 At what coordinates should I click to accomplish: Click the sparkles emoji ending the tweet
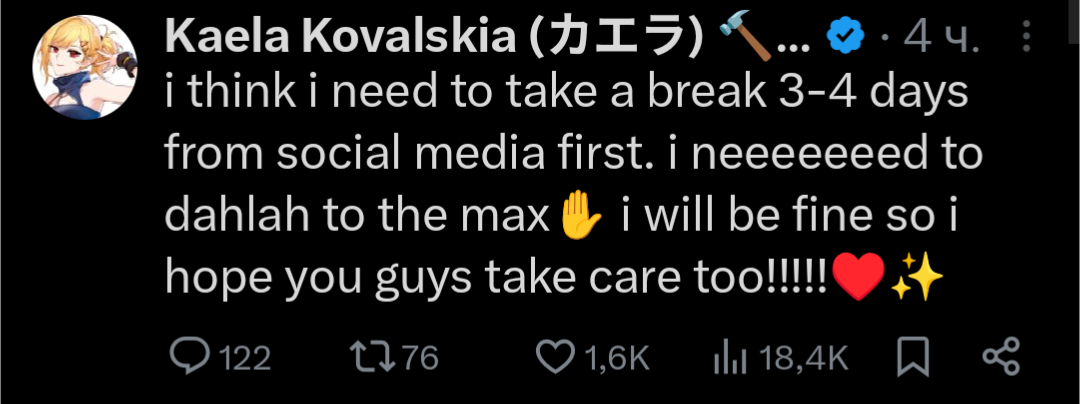[917, 273]
